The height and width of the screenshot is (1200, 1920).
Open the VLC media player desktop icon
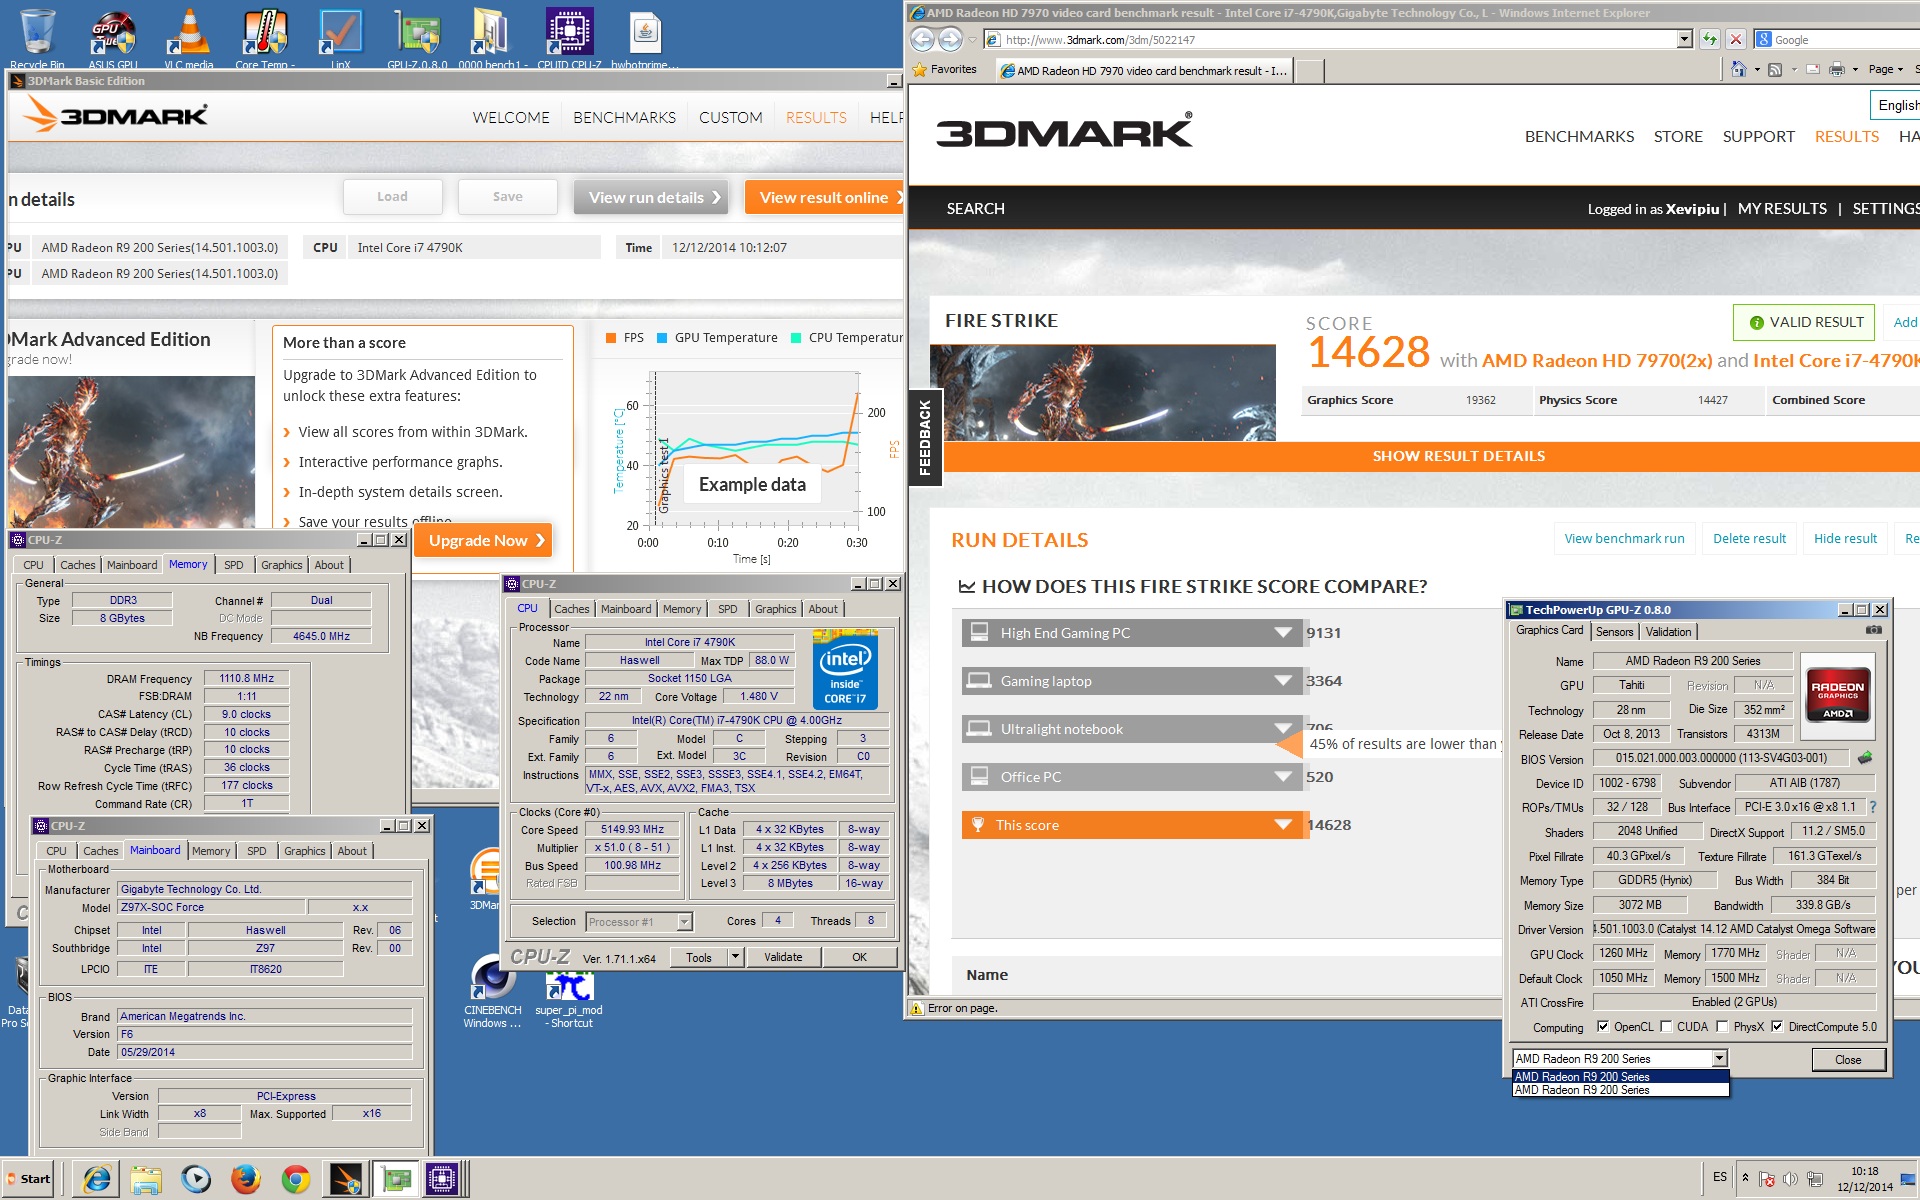(189, 37)
